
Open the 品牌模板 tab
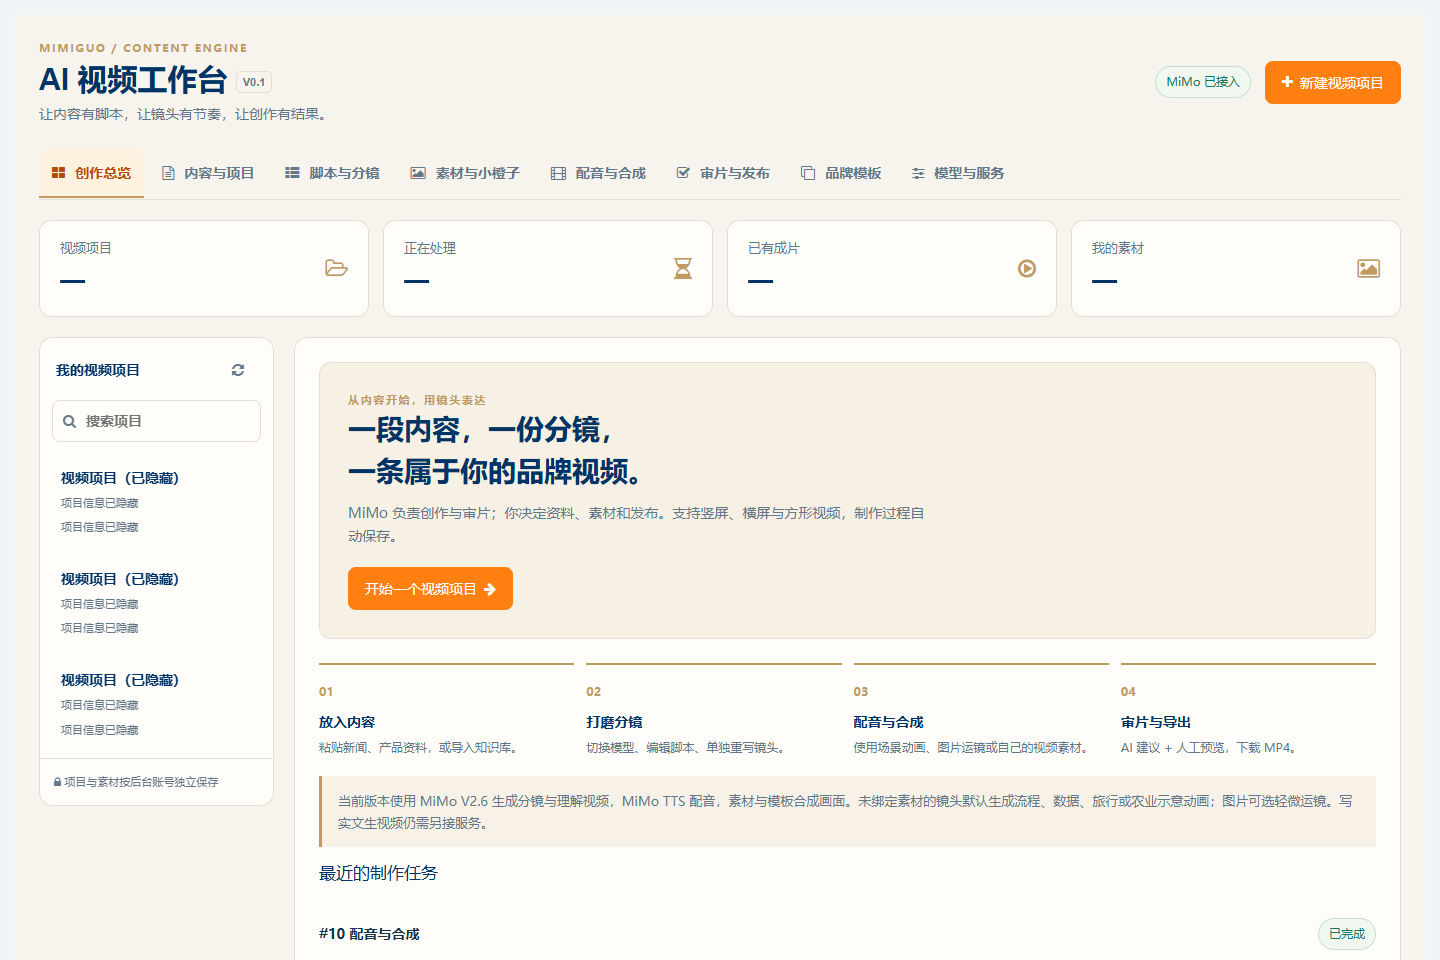coord(841,173)
